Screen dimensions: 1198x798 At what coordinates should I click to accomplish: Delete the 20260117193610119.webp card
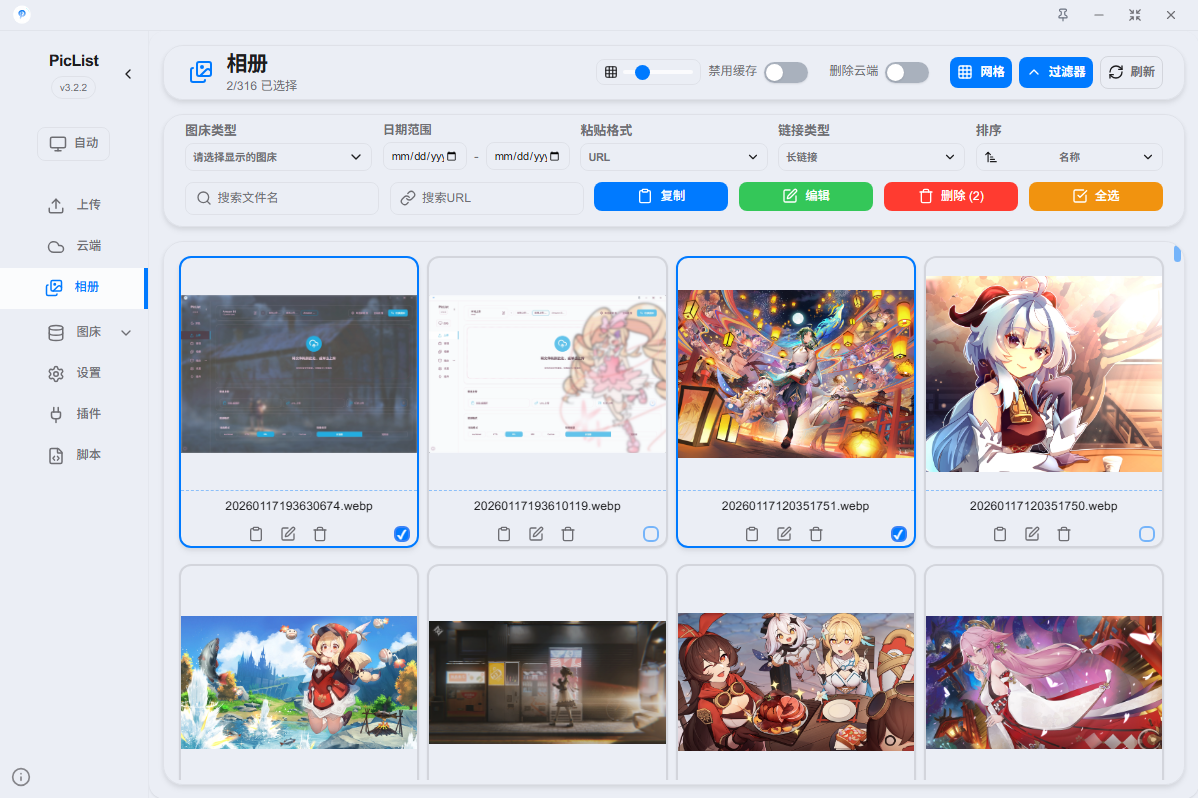568,534
